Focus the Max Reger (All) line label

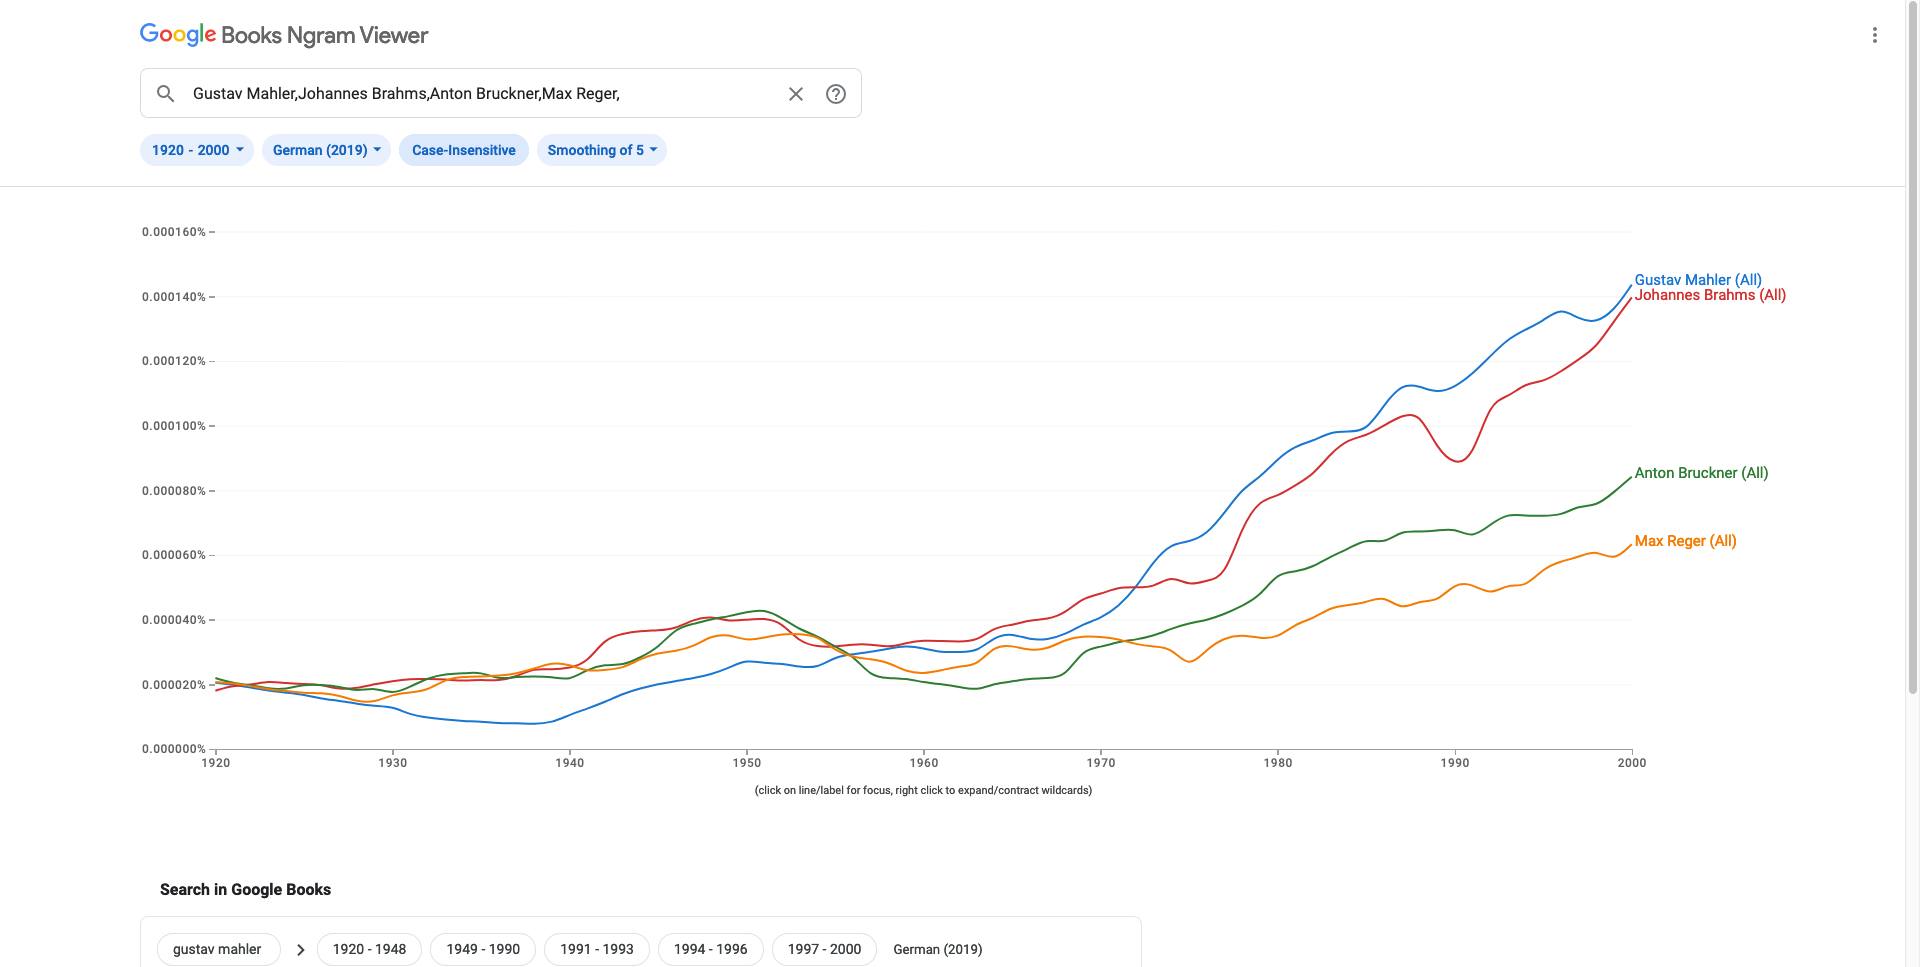point(1685,541)
